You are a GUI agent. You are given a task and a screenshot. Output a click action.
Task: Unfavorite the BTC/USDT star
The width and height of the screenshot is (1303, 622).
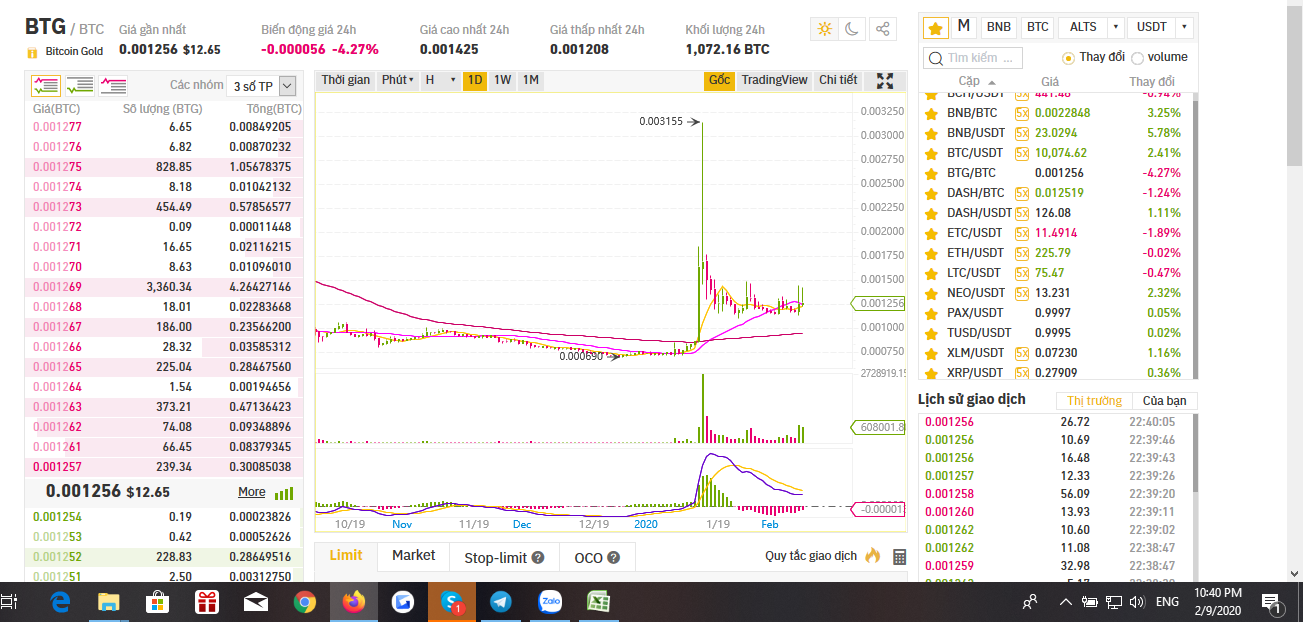point(932,153)
